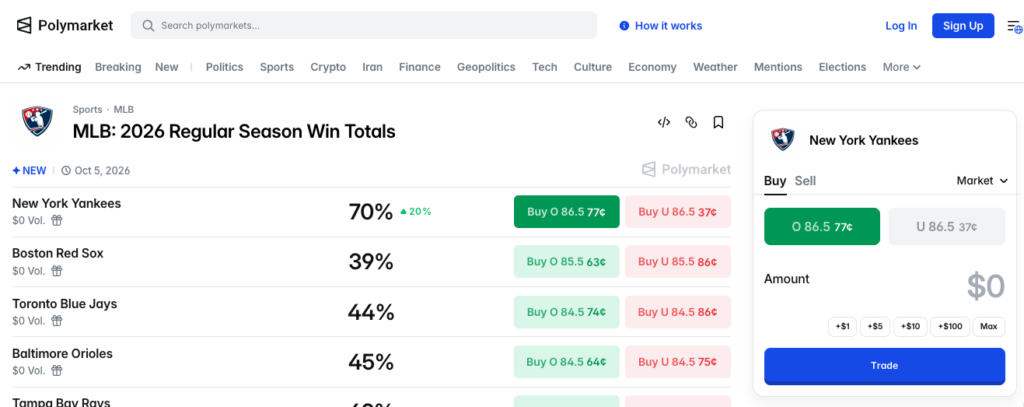Image resolution: width=1024 pixels, height=407 pixels.
Task: Click the gift icon under New York Yankees
Action: [57, 221]
